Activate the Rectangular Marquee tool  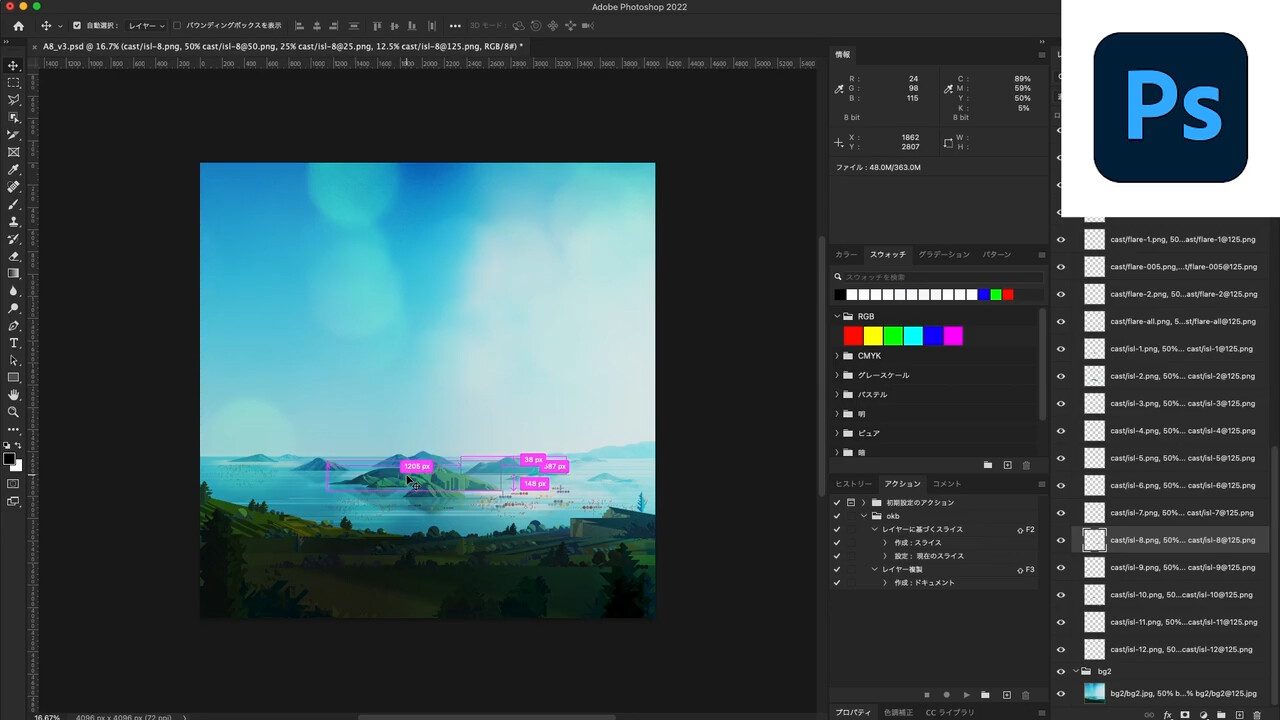14,82
